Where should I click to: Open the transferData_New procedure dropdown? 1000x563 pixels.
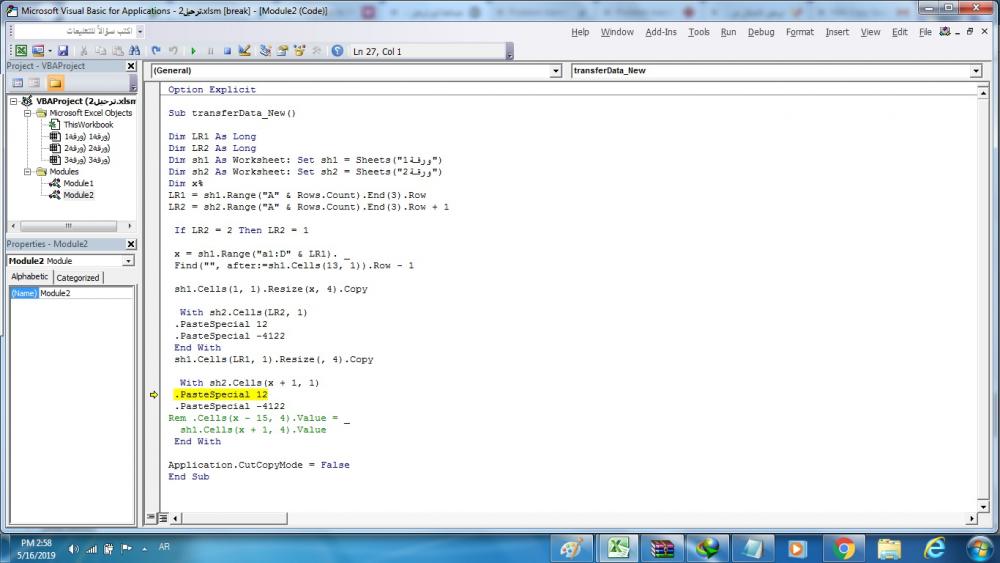pos(976,71)
